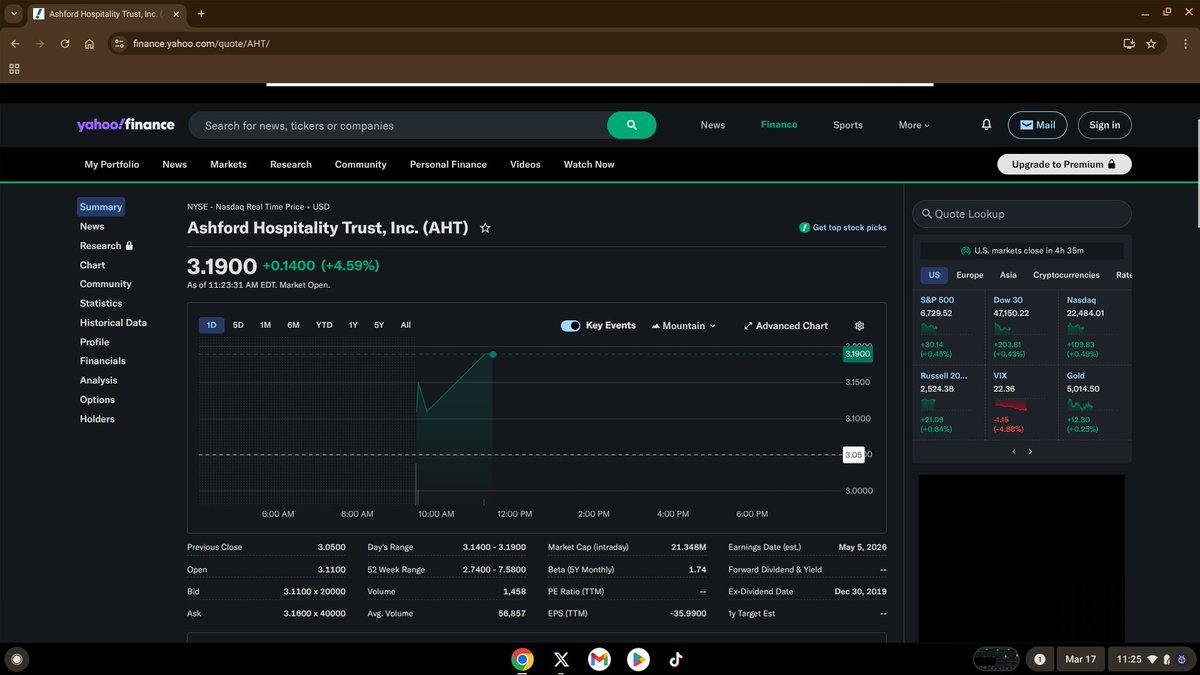The width and height of the screenshot is (1200, 675).
Task: Click the browser back arrow
Action: [15, 44]
